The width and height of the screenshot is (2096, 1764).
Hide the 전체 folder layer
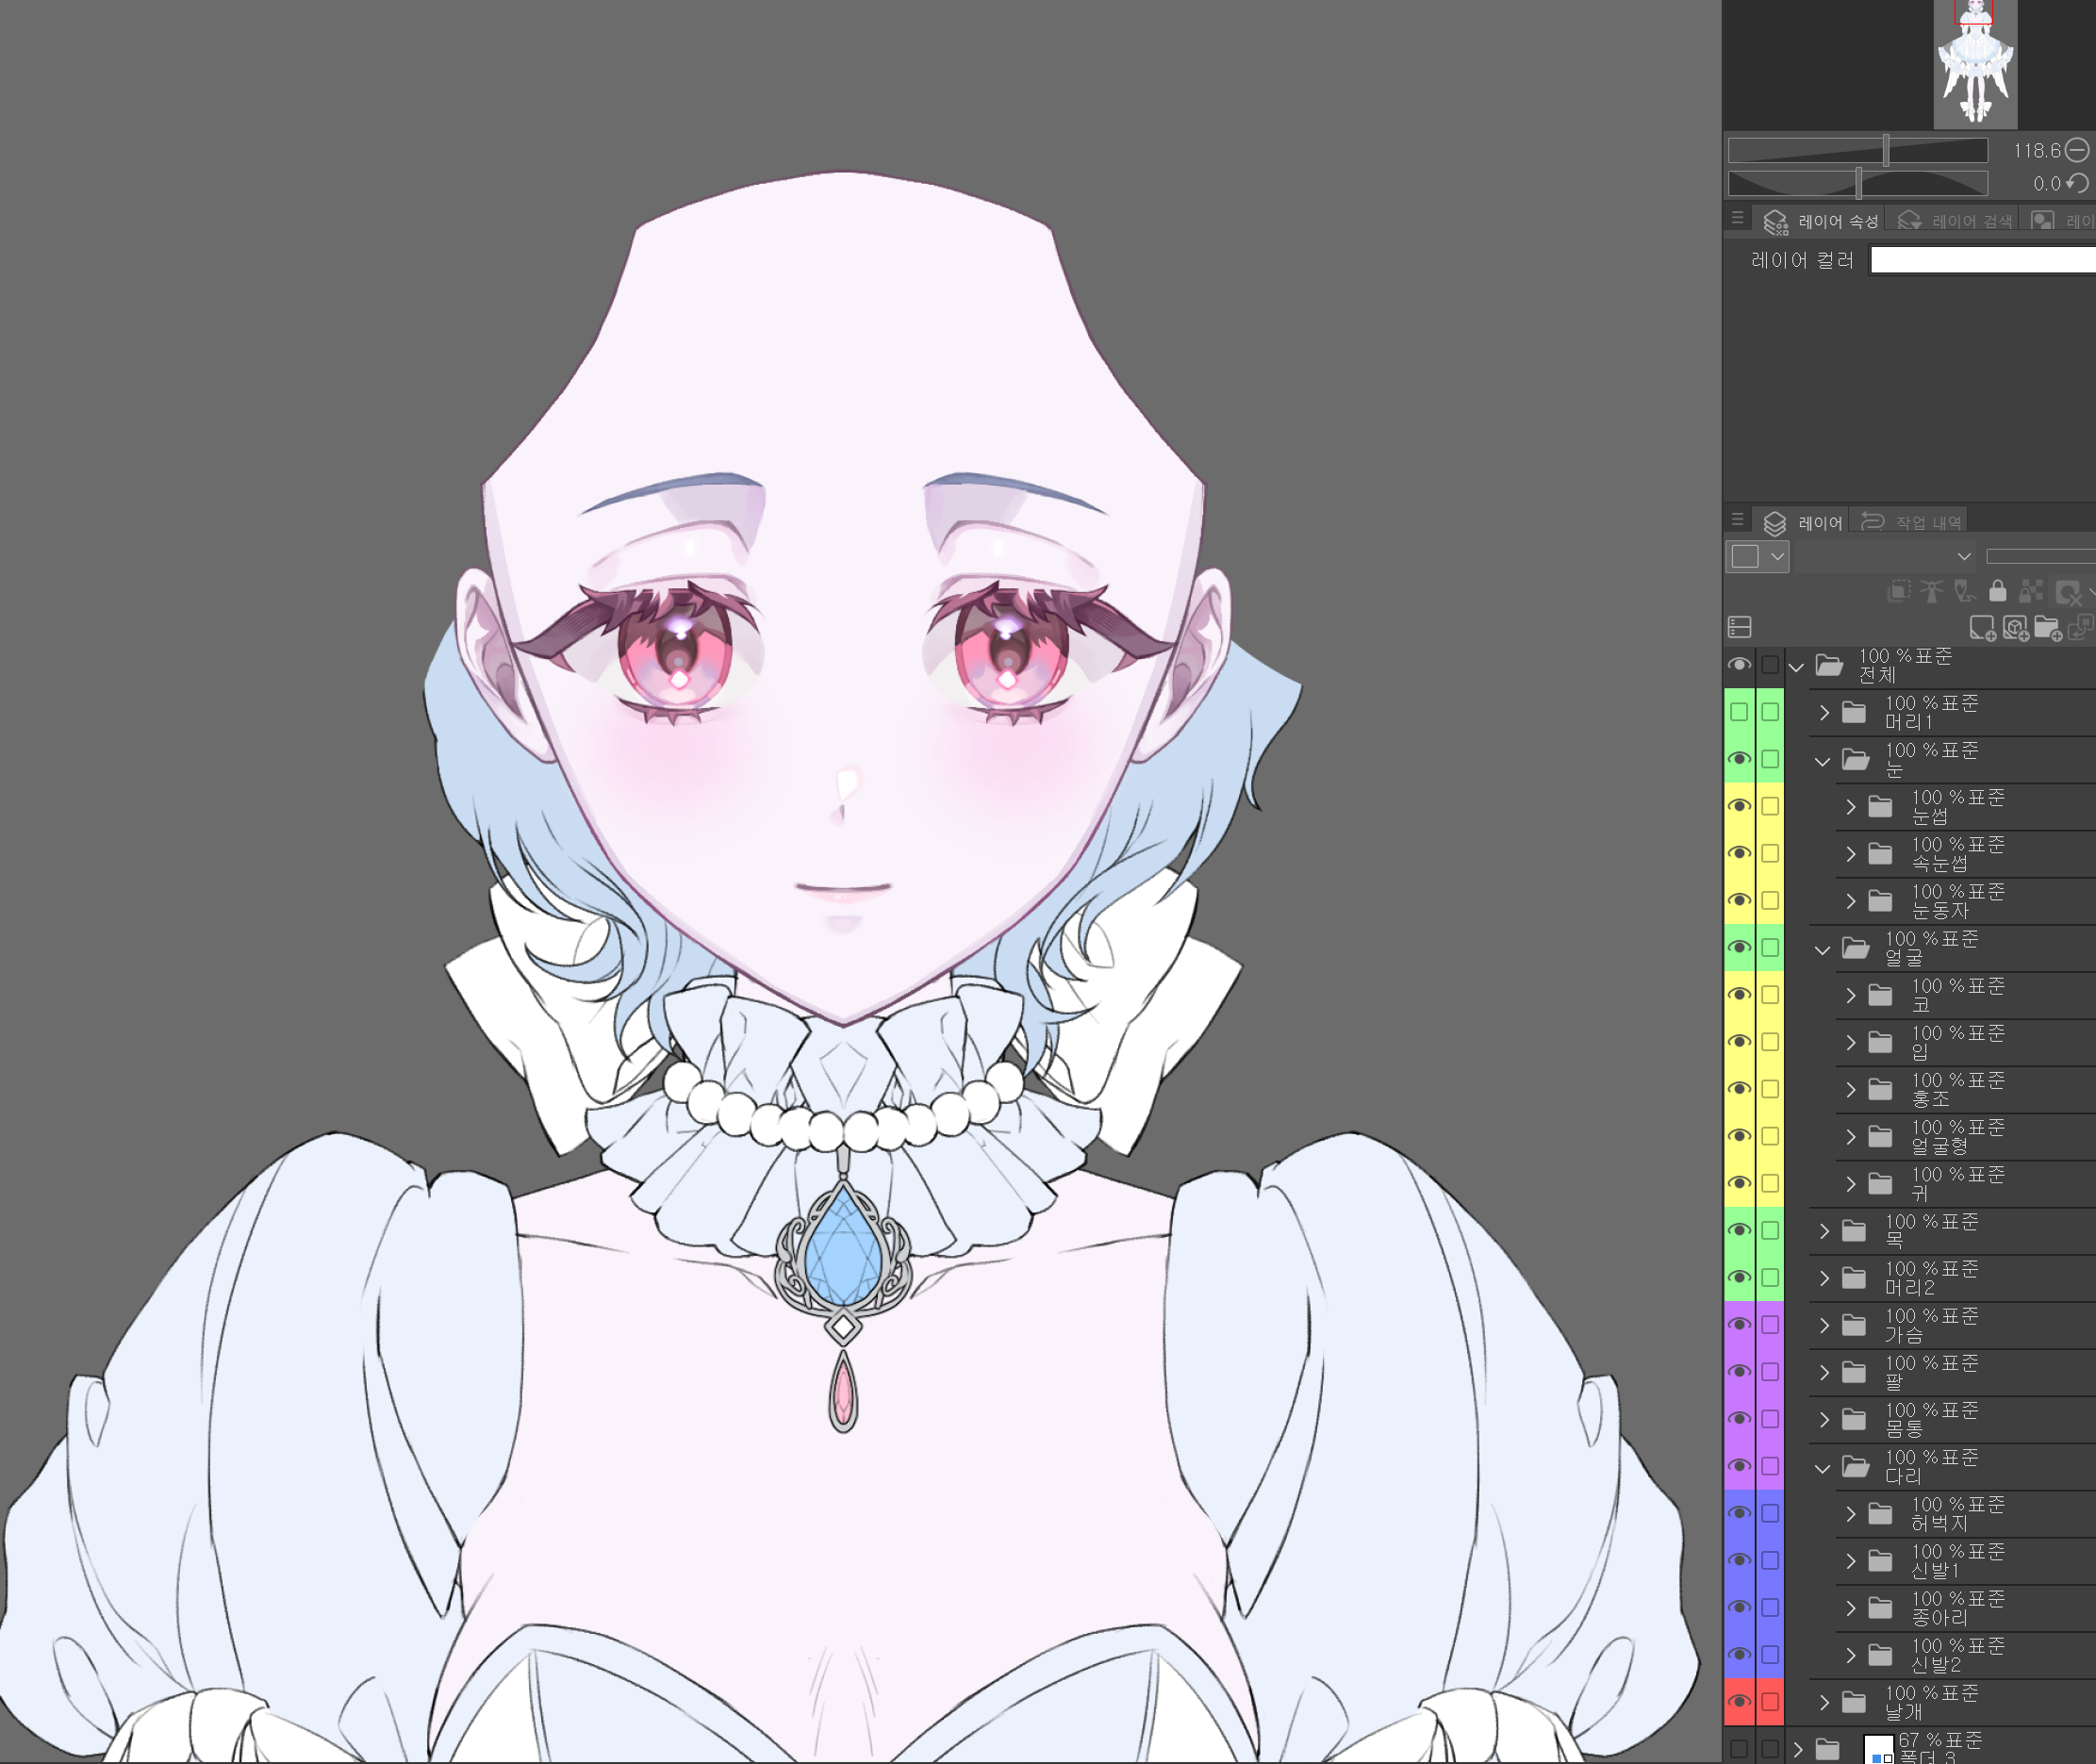click(1739, 665)
